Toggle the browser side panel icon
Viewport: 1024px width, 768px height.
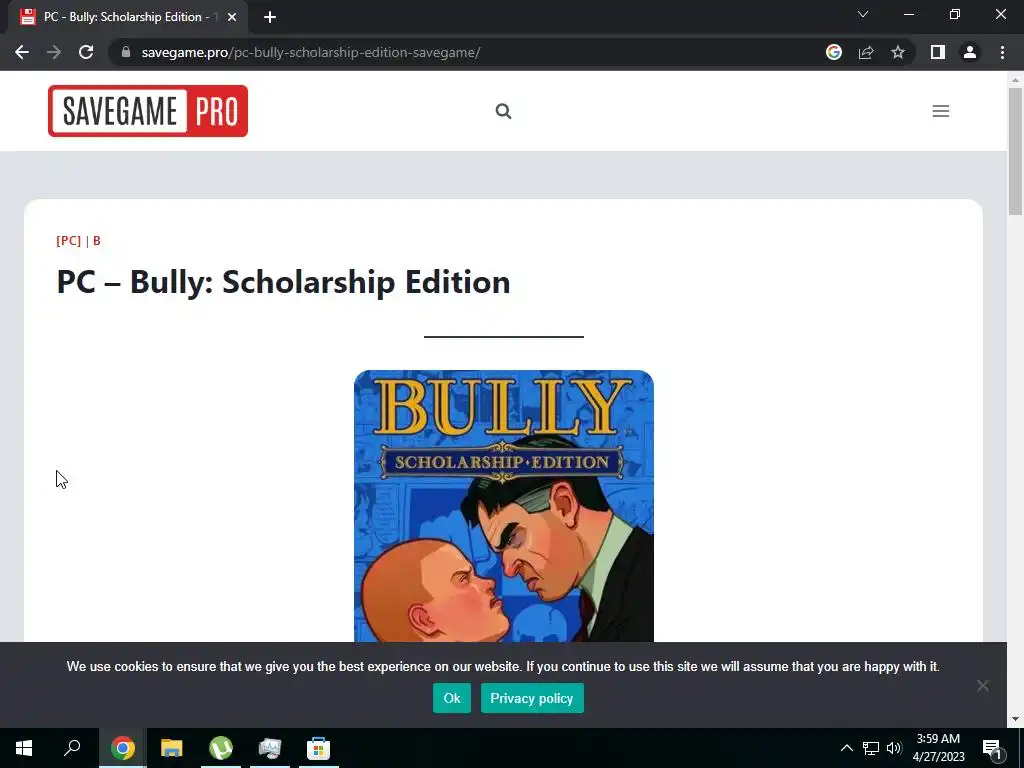point(938,52)
